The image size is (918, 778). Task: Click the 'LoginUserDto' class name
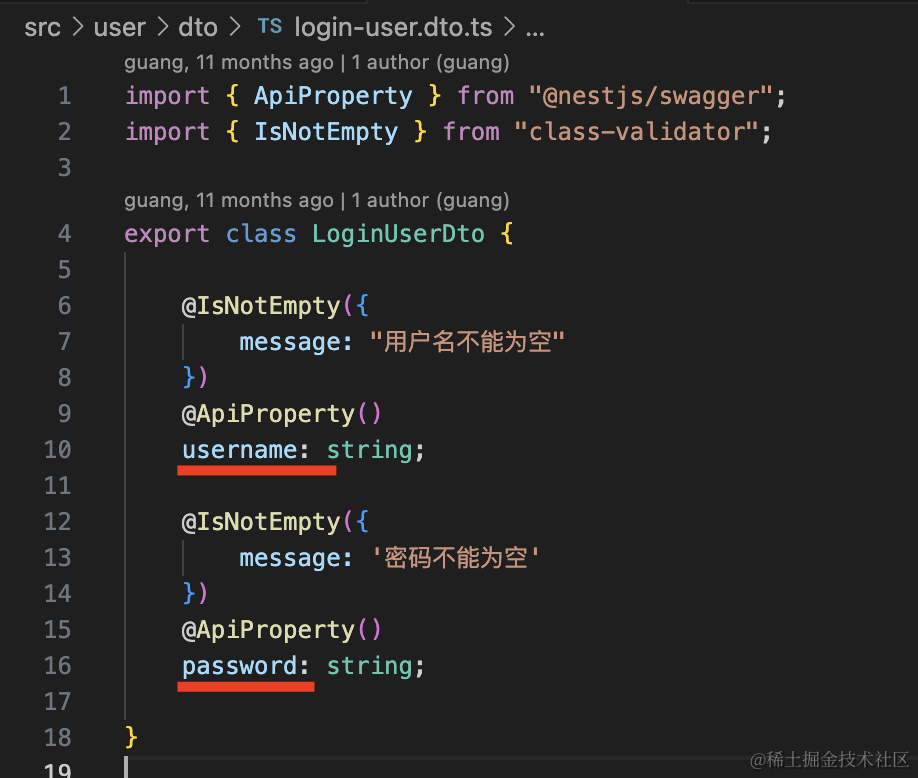click(398, 234)
